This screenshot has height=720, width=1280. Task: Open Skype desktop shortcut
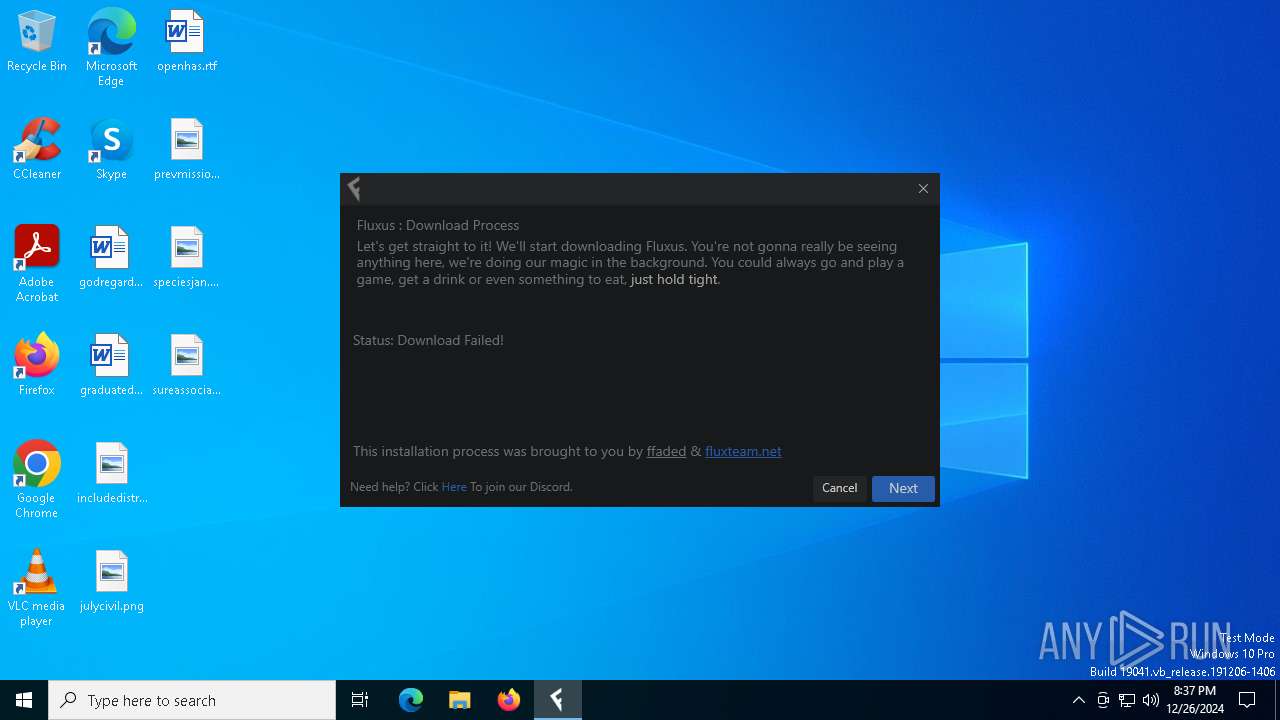pos(111,149)
